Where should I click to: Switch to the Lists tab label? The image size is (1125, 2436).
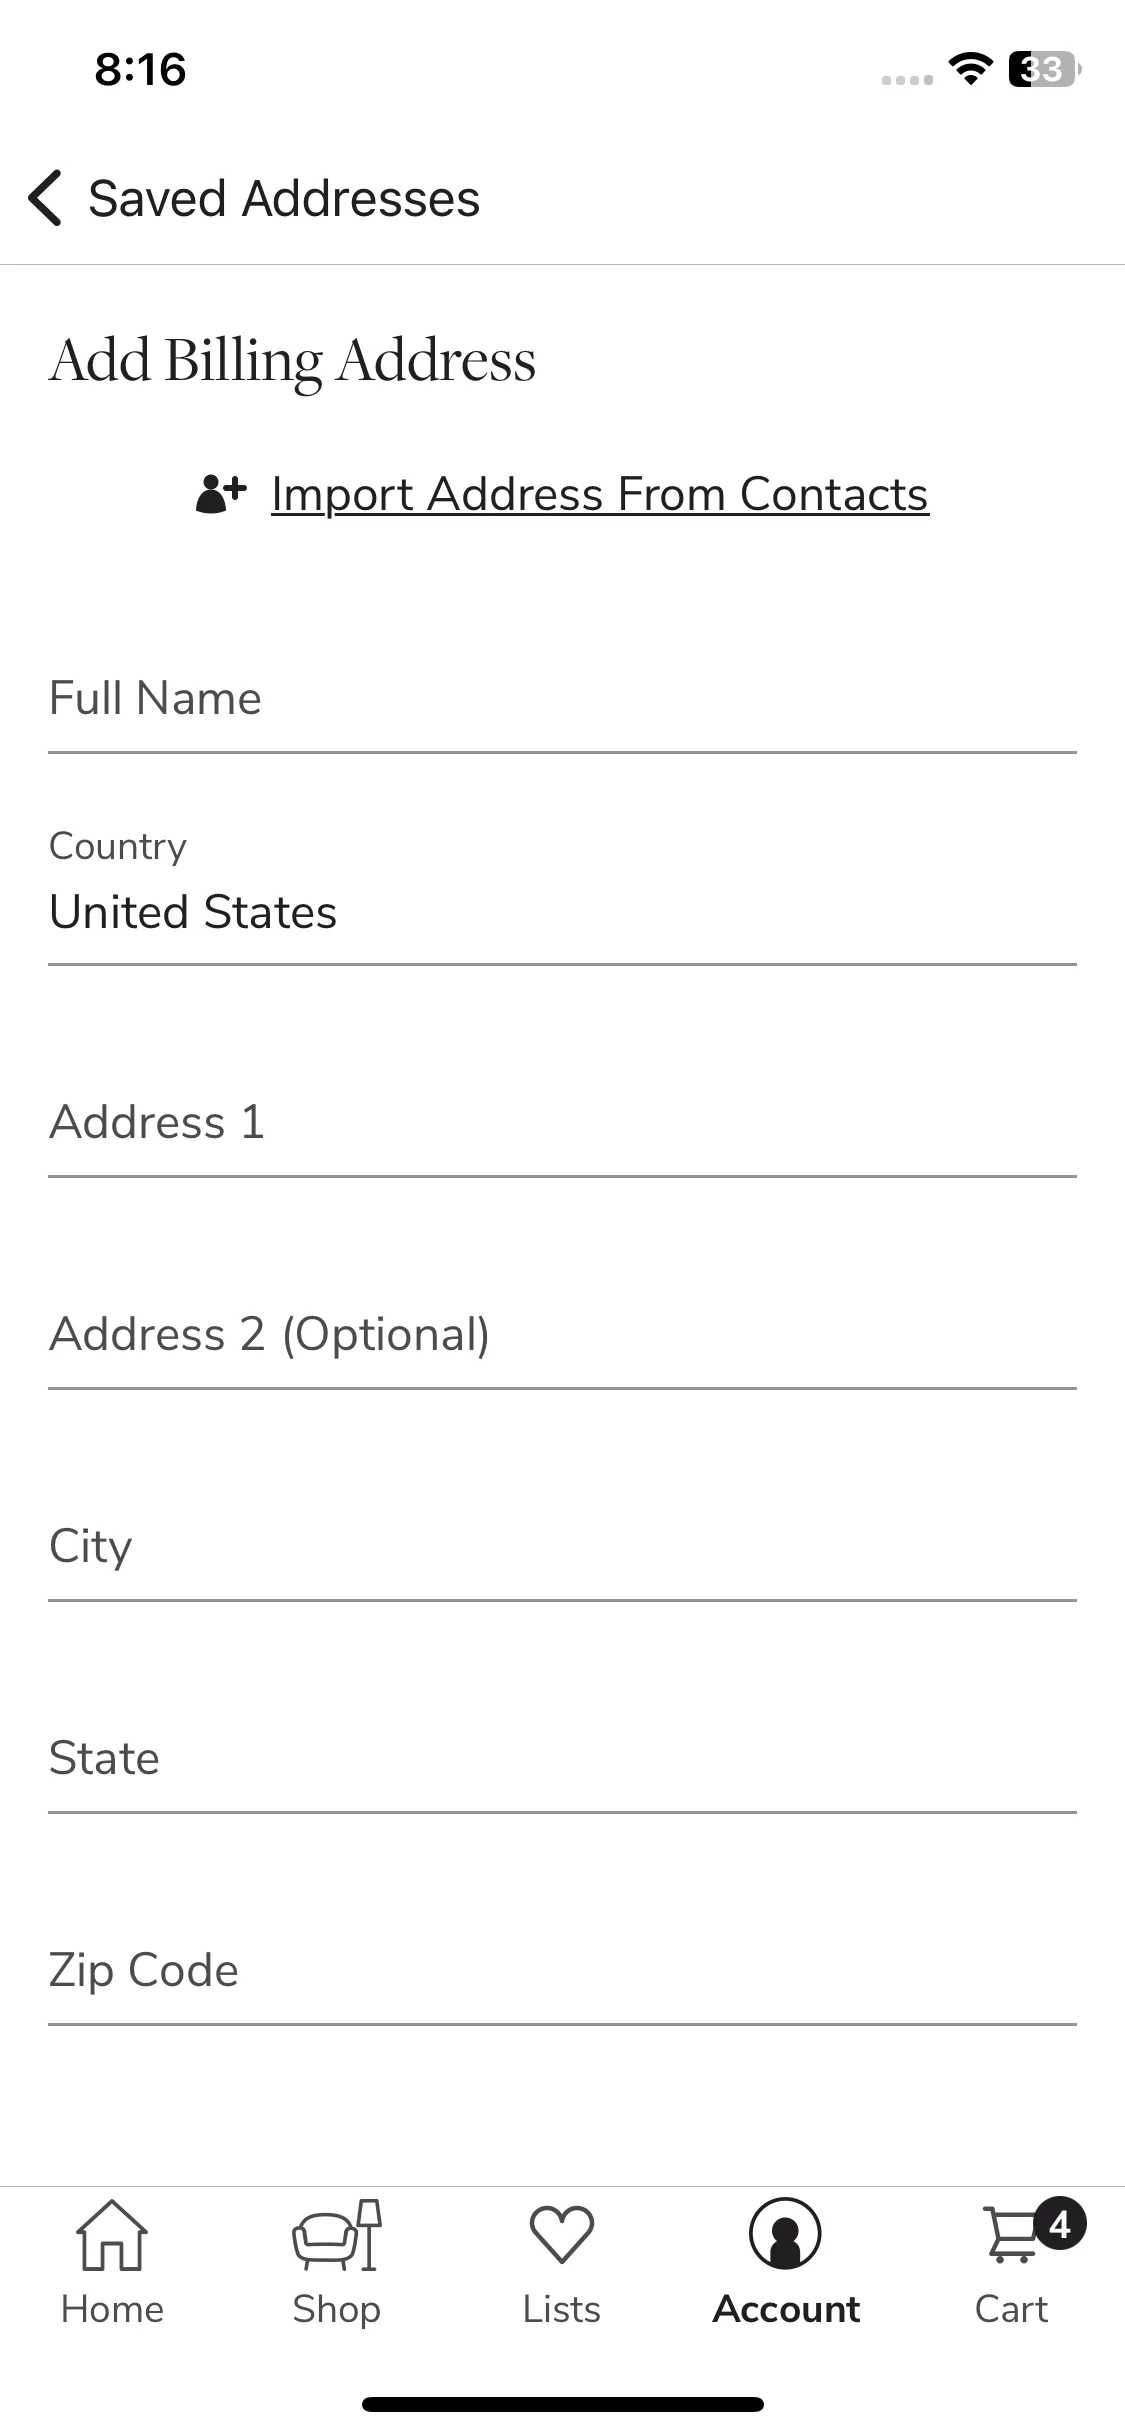(562, 2310)
